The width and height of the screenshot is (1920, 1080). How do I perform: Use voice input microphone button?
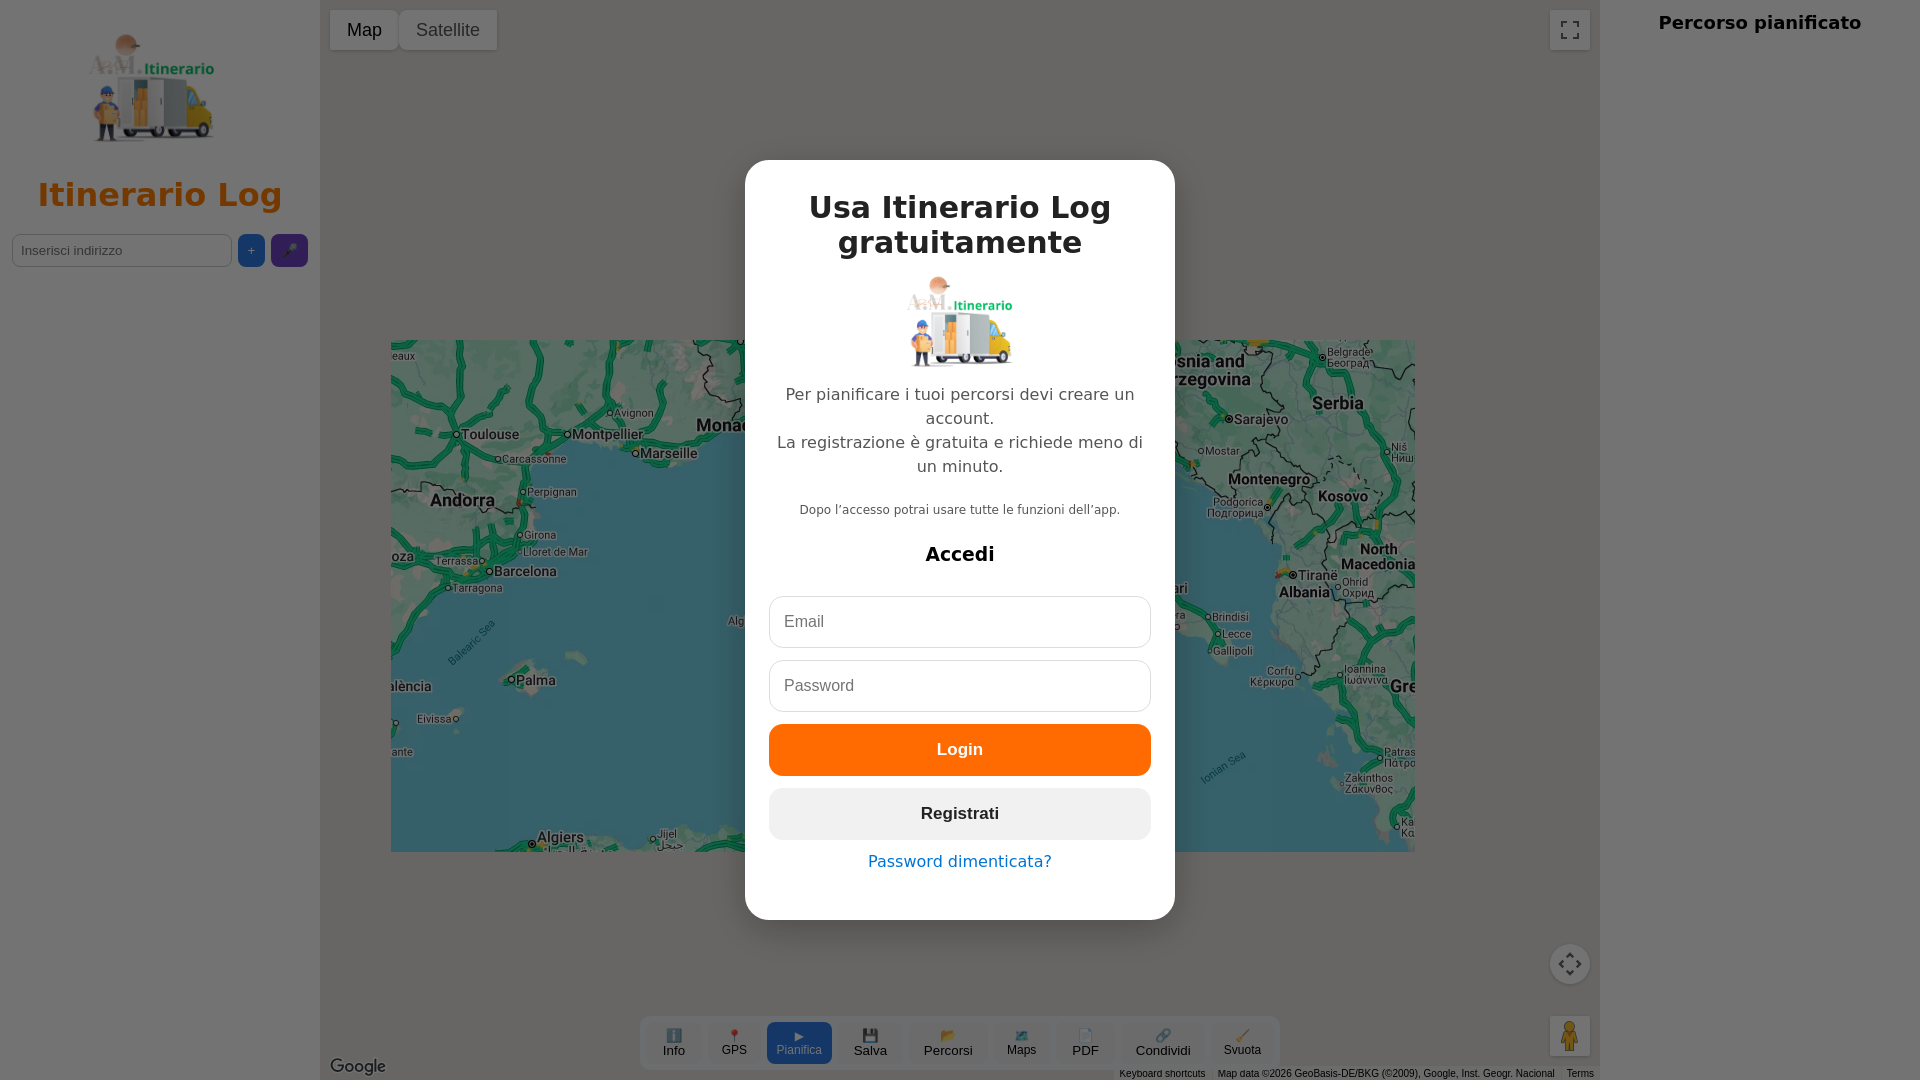coord(289,250)
